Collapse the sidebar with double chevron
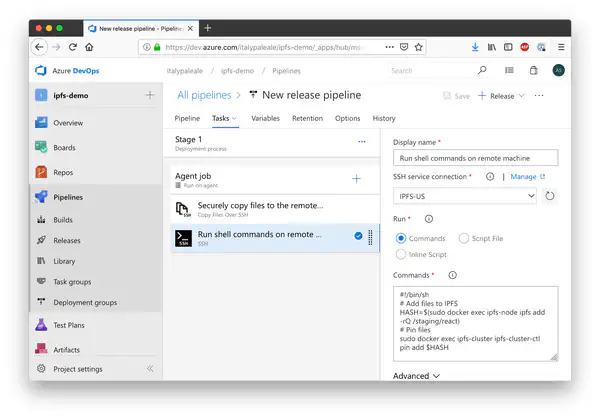The image size is (600, 419). [x=150, y=369]
